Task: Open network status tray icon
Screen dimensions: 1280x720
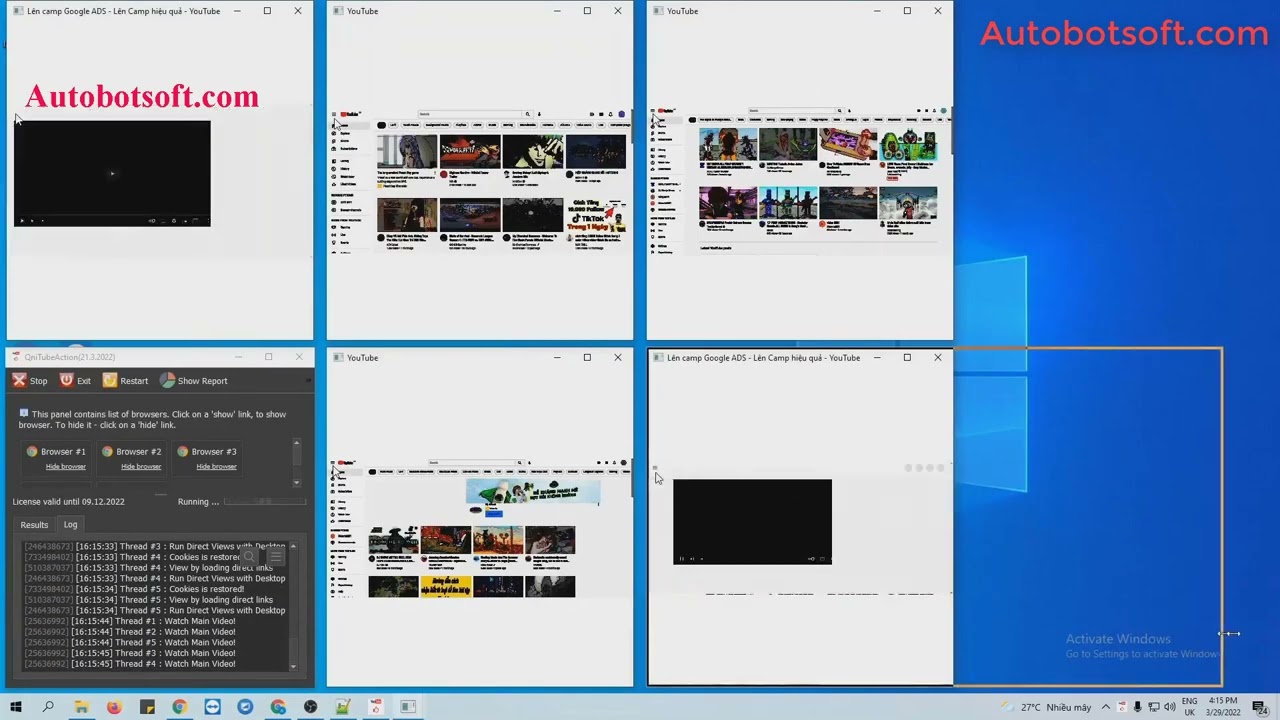Action: (x=1153, y=707)
